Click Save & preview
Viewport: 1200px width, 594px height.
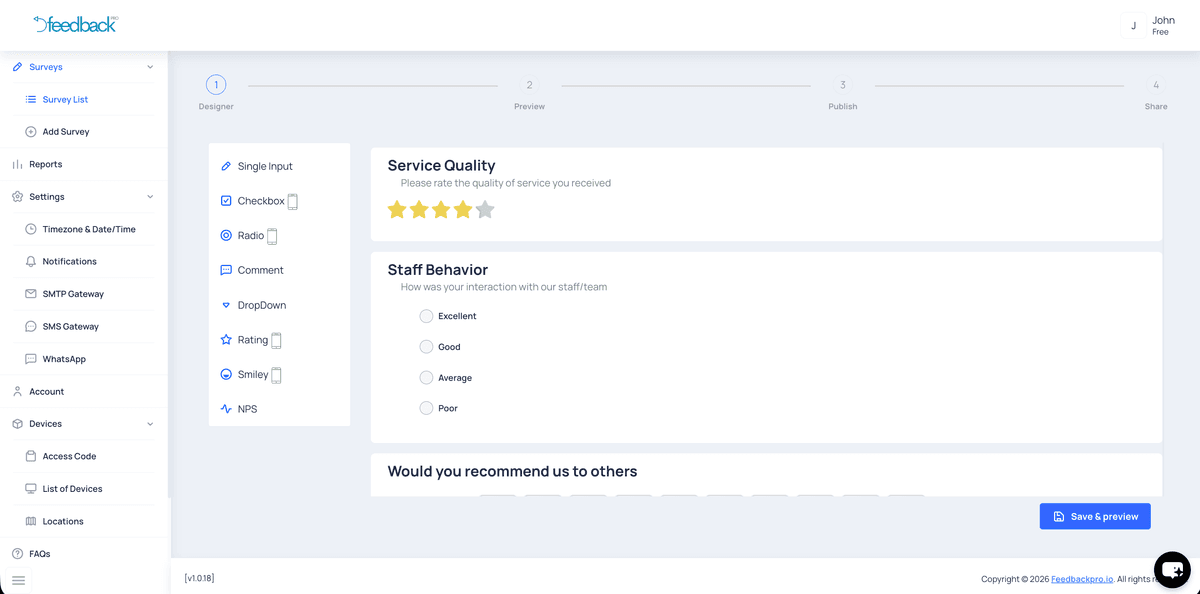pyautogui.click(x=1094, y=516)
